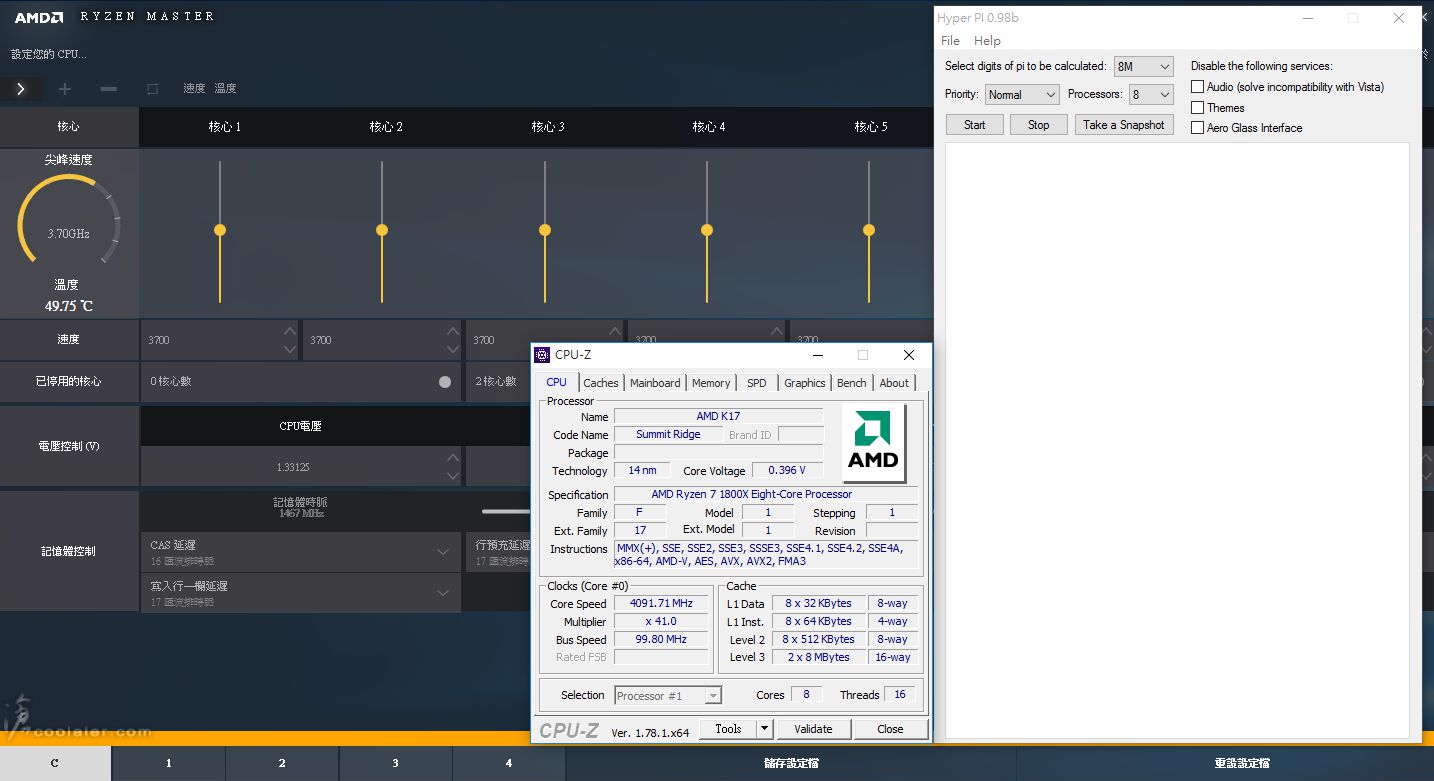The height and width of the screenshot is (781, 1434).
Task: Select profile 4 tab in Ryzen Master
Action: 509,763
